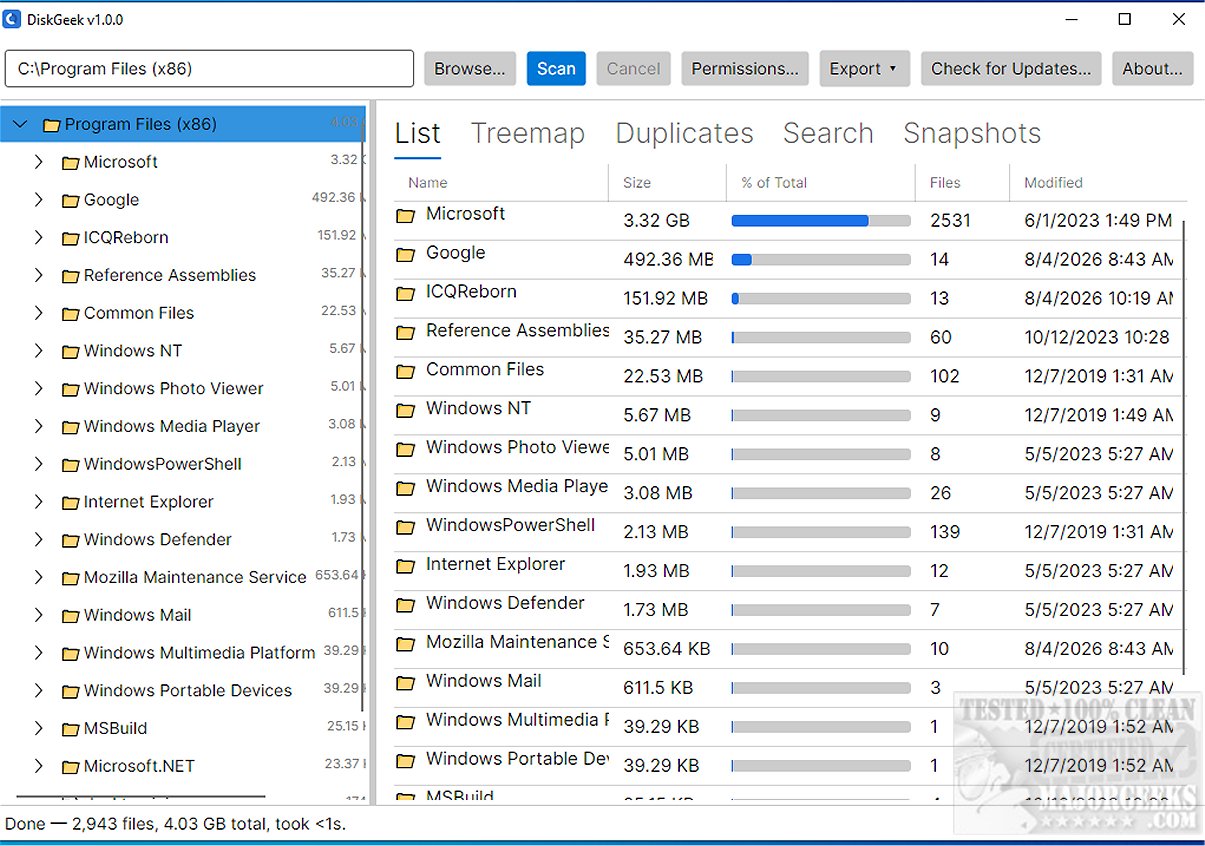This screenshot has width=1205, height=846.
Task: Open the Duplicates tab
Action: (684, 134)
